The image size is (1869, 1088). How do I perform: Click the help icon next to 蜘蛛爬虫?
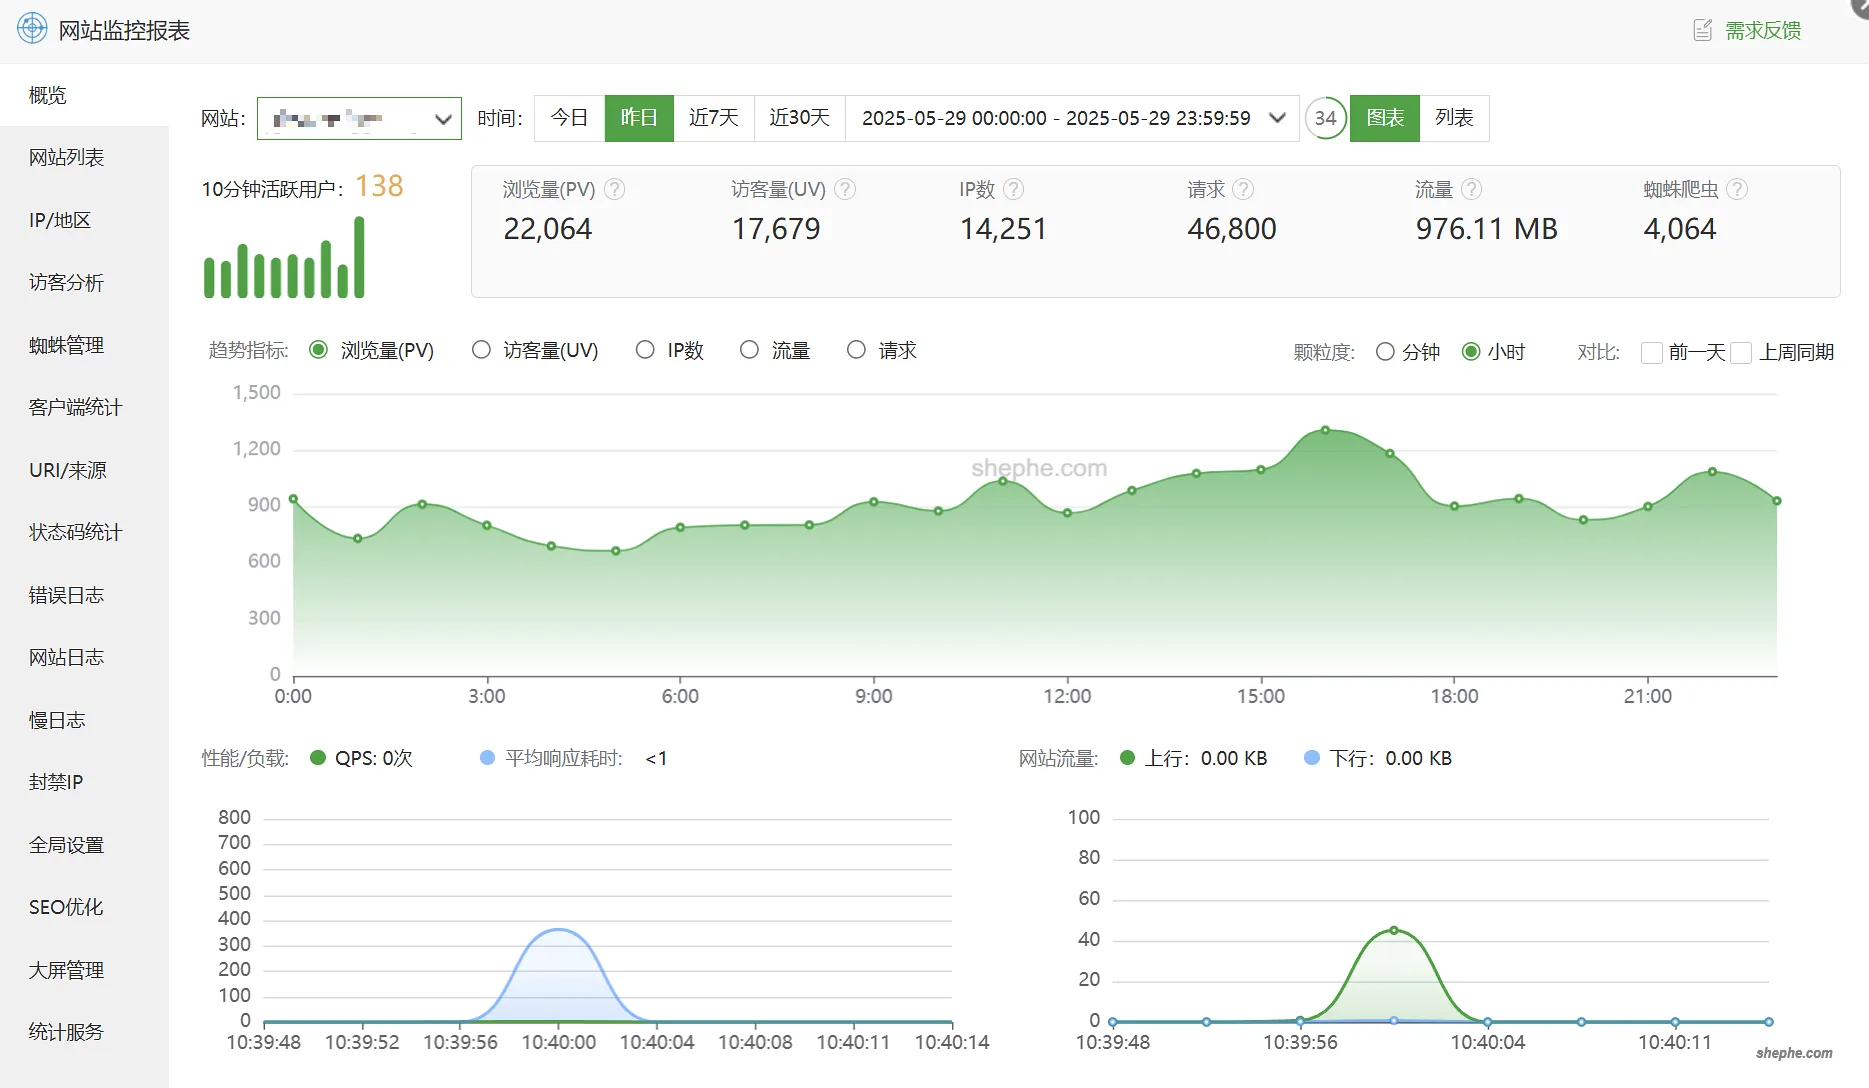point(1737,189)
